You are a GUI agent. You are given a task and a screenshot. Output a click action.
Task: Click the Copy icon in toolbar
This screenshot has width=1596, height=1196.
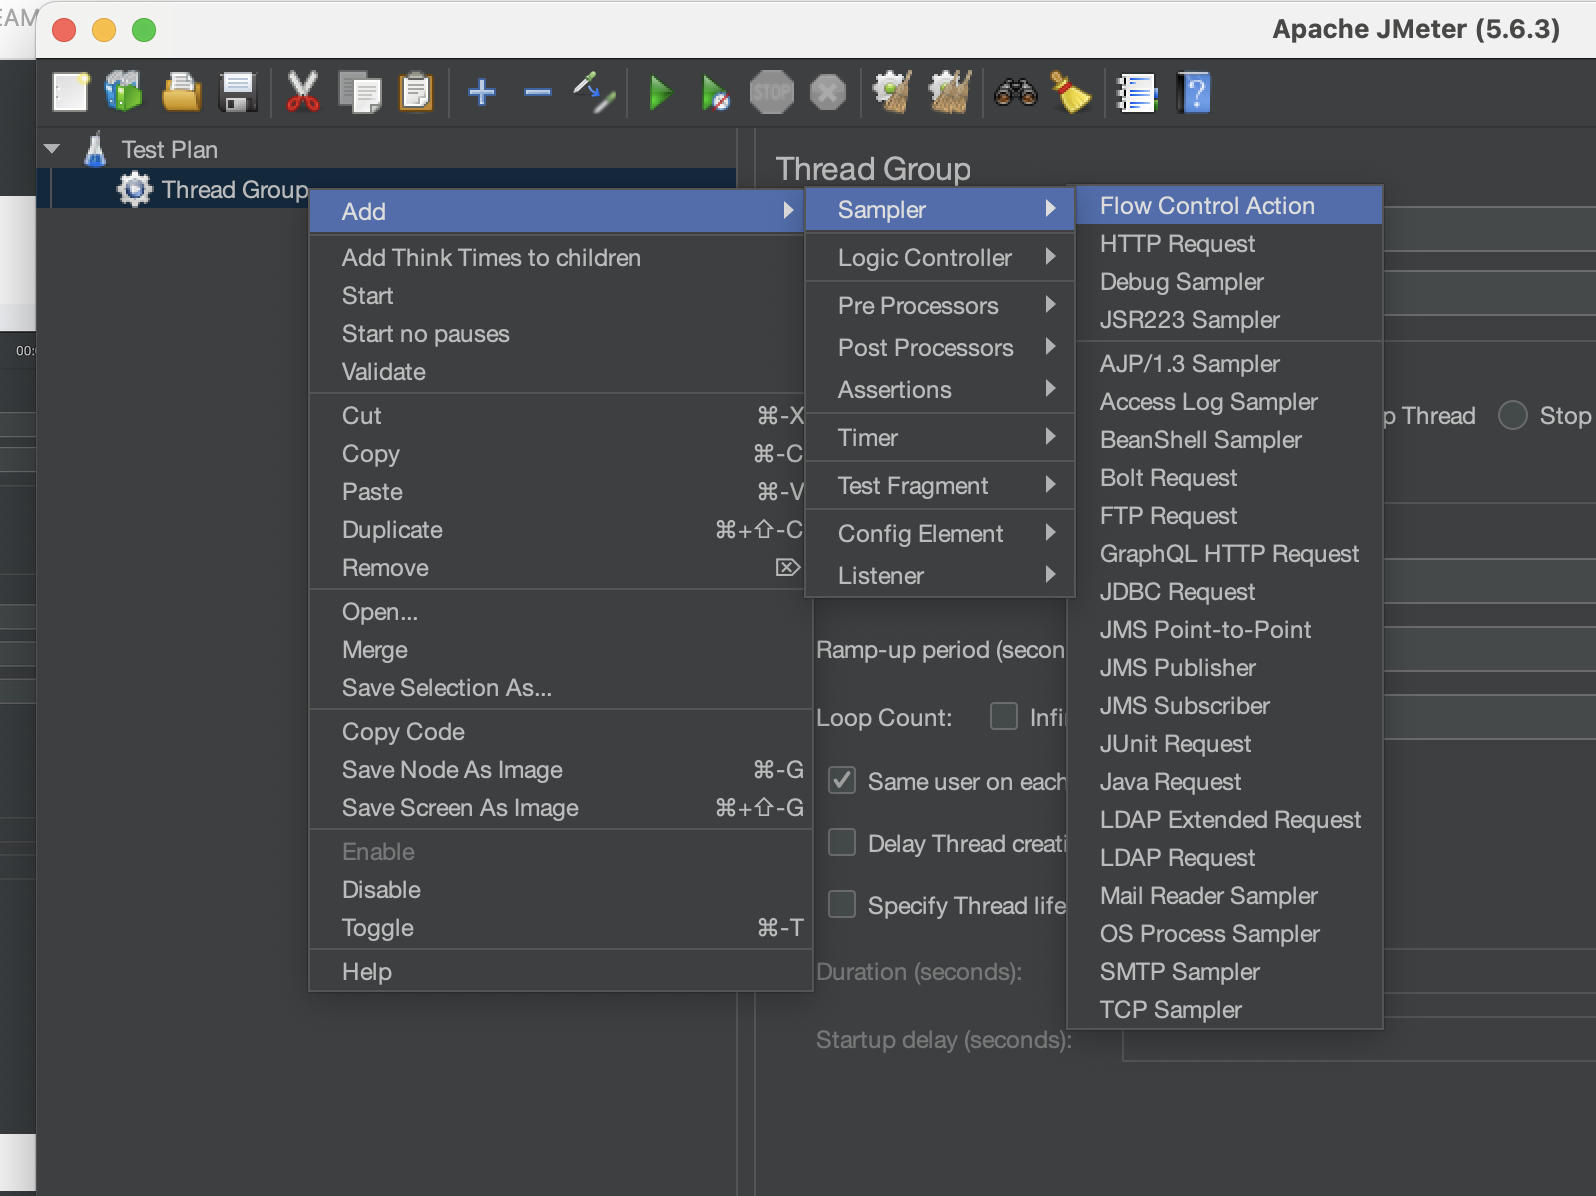pos(359,93)
